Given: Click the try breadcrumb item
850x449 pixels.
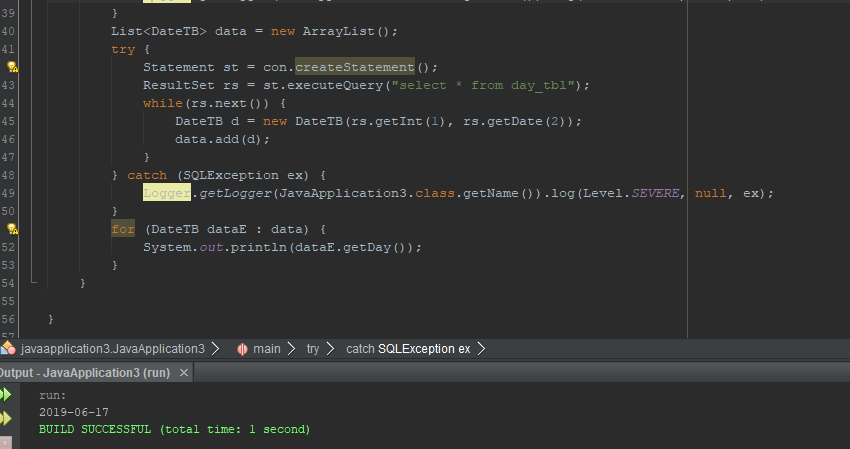Looking at the screenshot, I should pyautogui.click(x=313, y=349).
